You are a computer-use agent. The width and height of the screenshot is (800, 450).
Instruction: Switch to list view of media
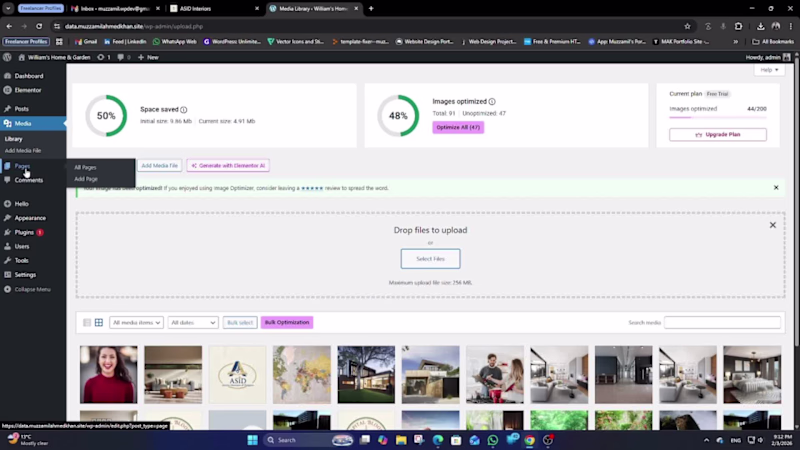pos(87,322)
